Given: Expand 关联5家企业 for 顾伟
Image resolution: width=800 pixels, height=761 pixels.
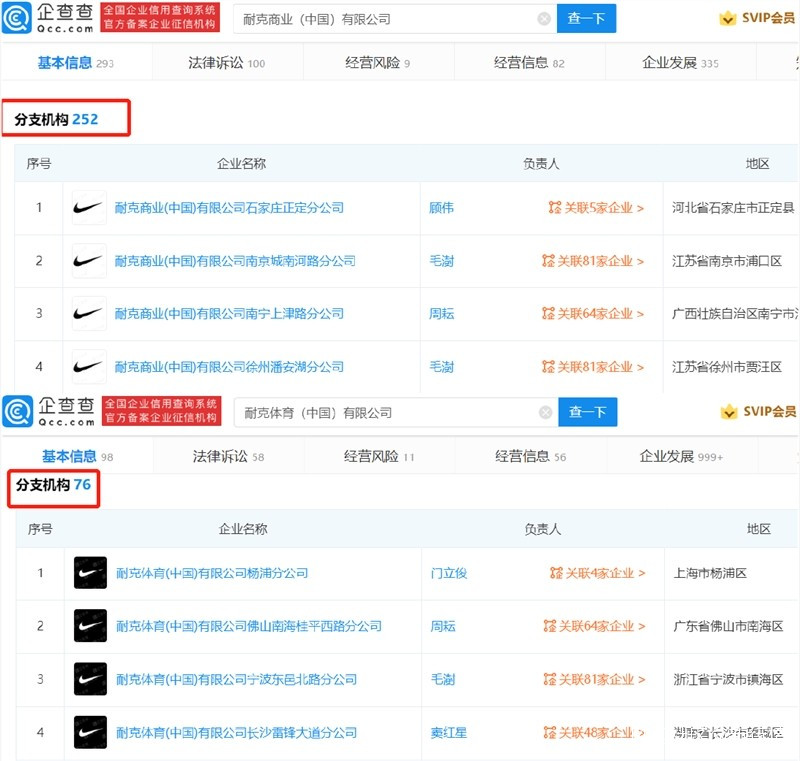Looking at the screenshot, I should [x=596, y=208].
